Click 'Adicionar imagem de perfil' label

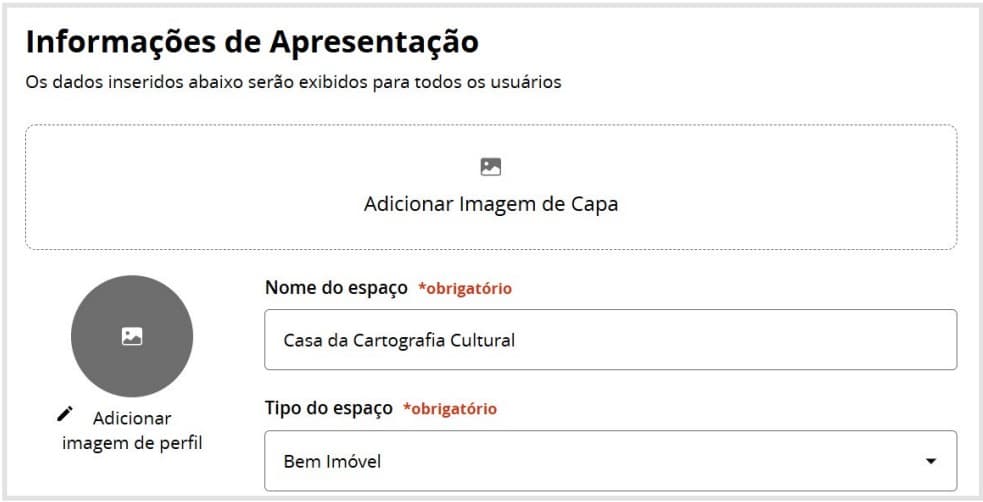(x=132, y=430)
